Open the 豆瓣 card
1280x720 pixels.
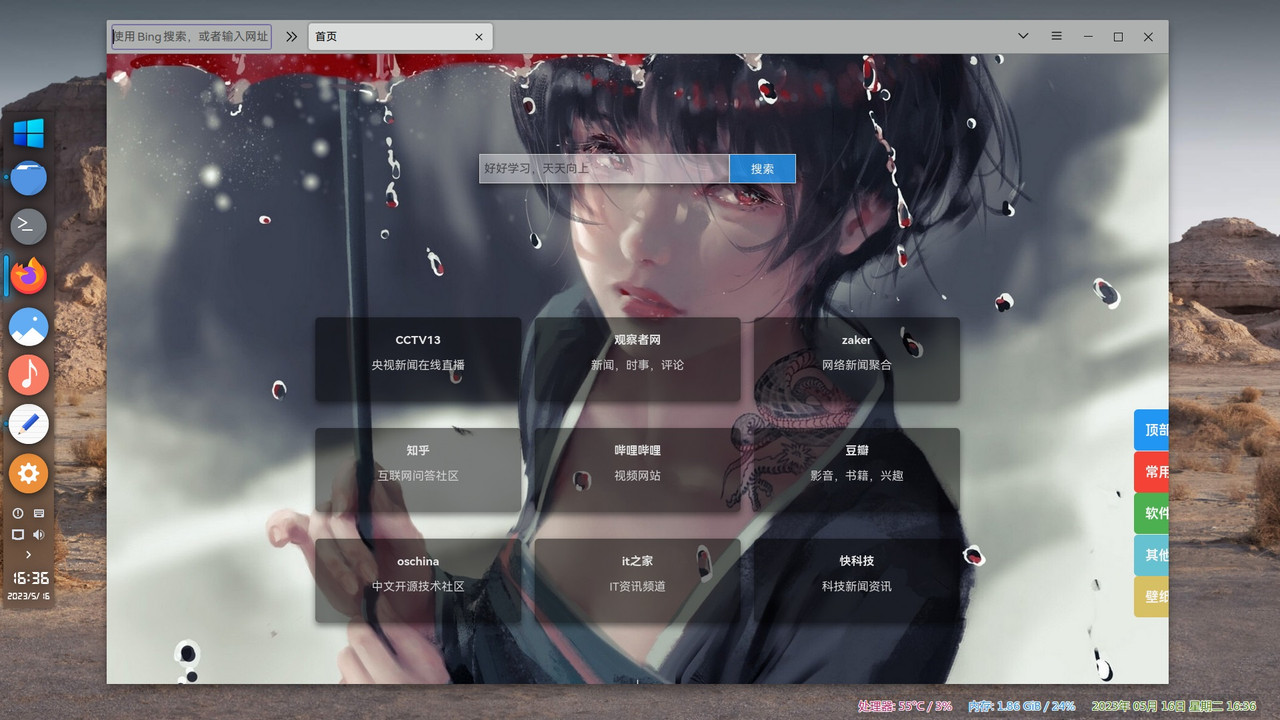(x=857, y=470)
